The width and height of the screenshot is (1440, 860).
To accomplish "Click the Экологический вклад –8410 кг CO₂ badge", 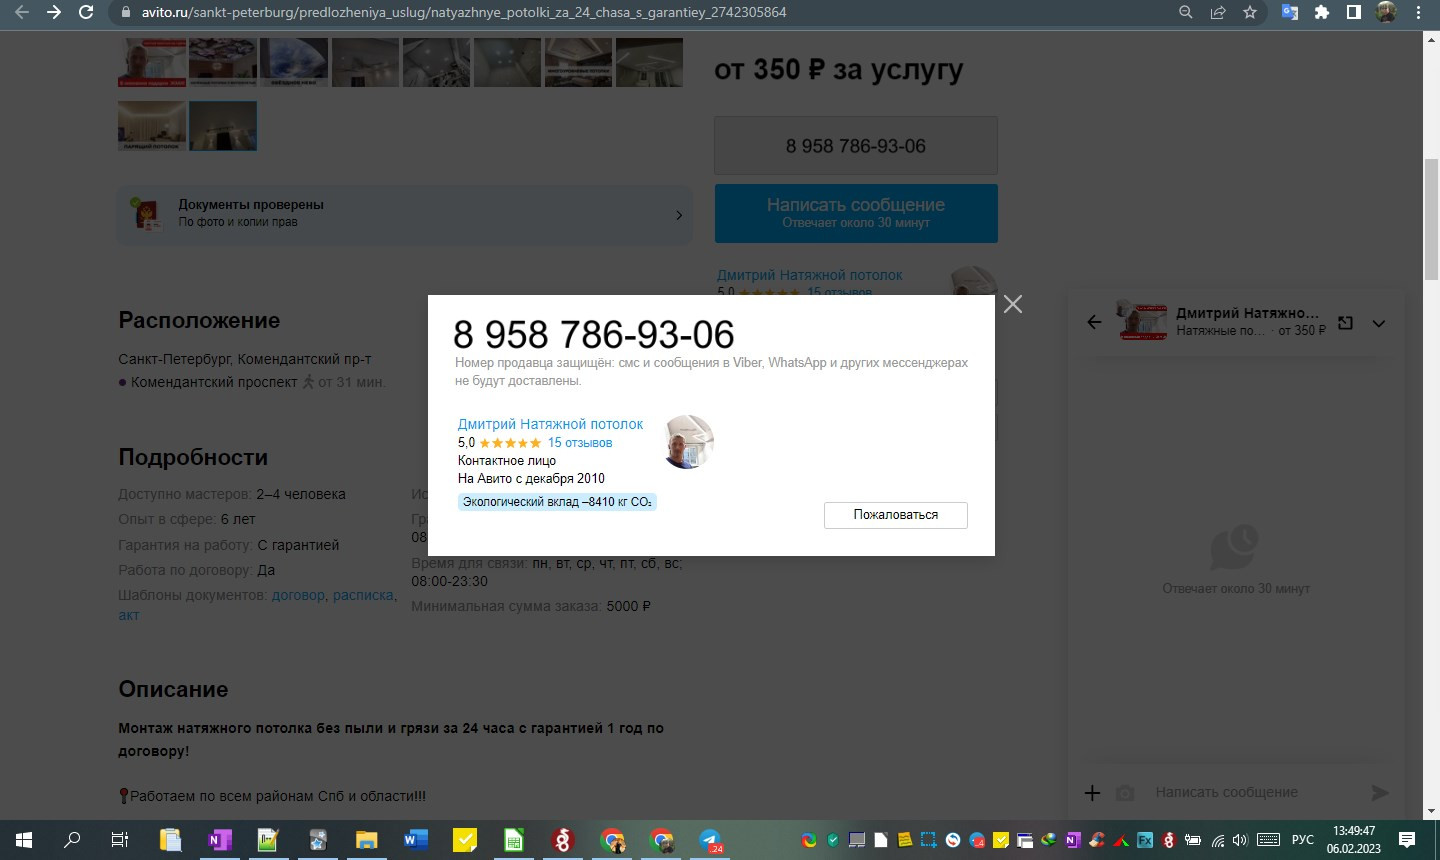I will click(x=557, y=502).
